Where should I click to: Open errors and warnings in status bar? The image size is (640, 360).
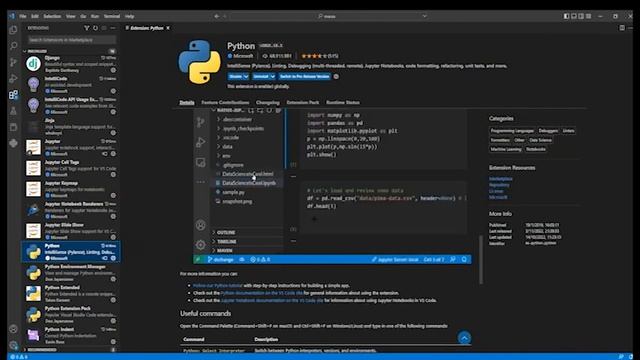(19, 357)
